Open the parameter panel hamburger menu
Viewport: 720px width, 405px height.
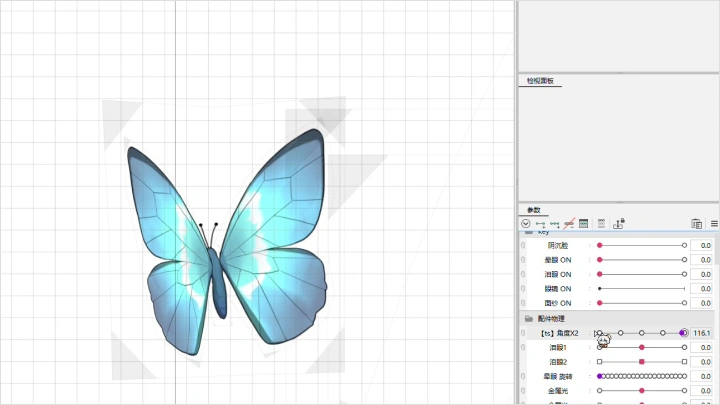(714, 224)
